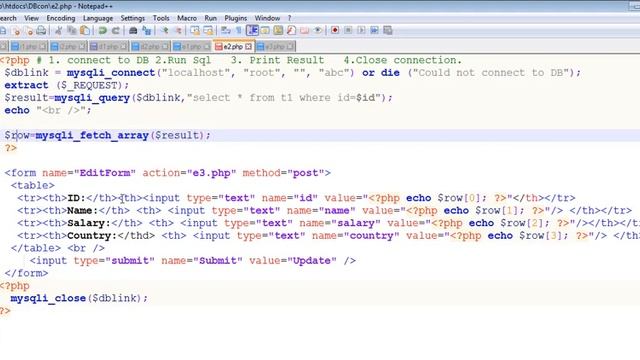Close the e1.php tab
The width and height of the screenshot is (640, 360).
pyautogui.click(x=207, y=47)
